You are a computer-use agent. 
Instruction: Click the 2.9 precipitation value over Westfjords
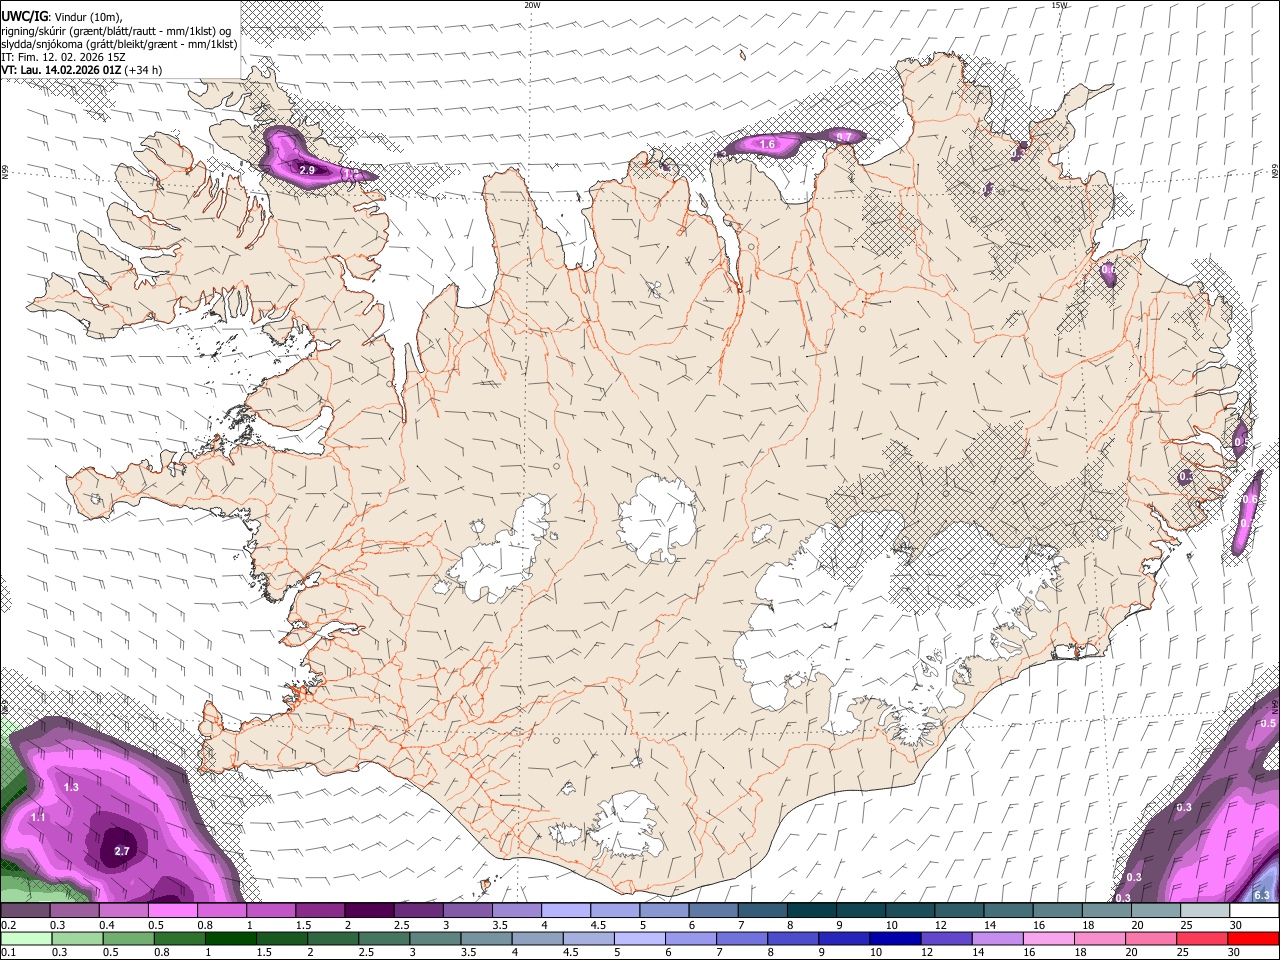click(x=307, y=171)
